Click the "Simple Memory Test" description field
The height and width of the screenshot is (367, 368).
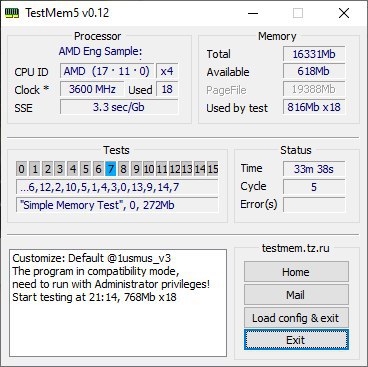(x=117, y=205)
